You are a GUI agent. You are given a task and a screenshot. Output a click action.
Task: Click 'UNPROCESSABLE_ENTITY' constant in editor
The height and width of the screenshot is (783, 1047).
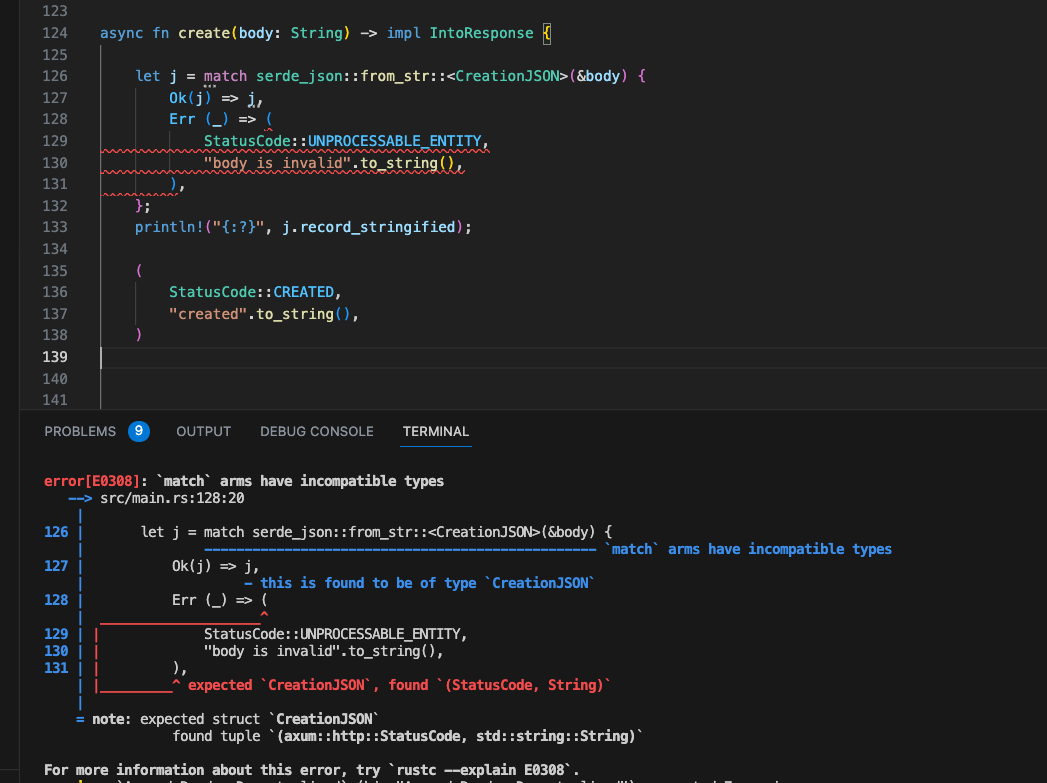pos(395,141)
